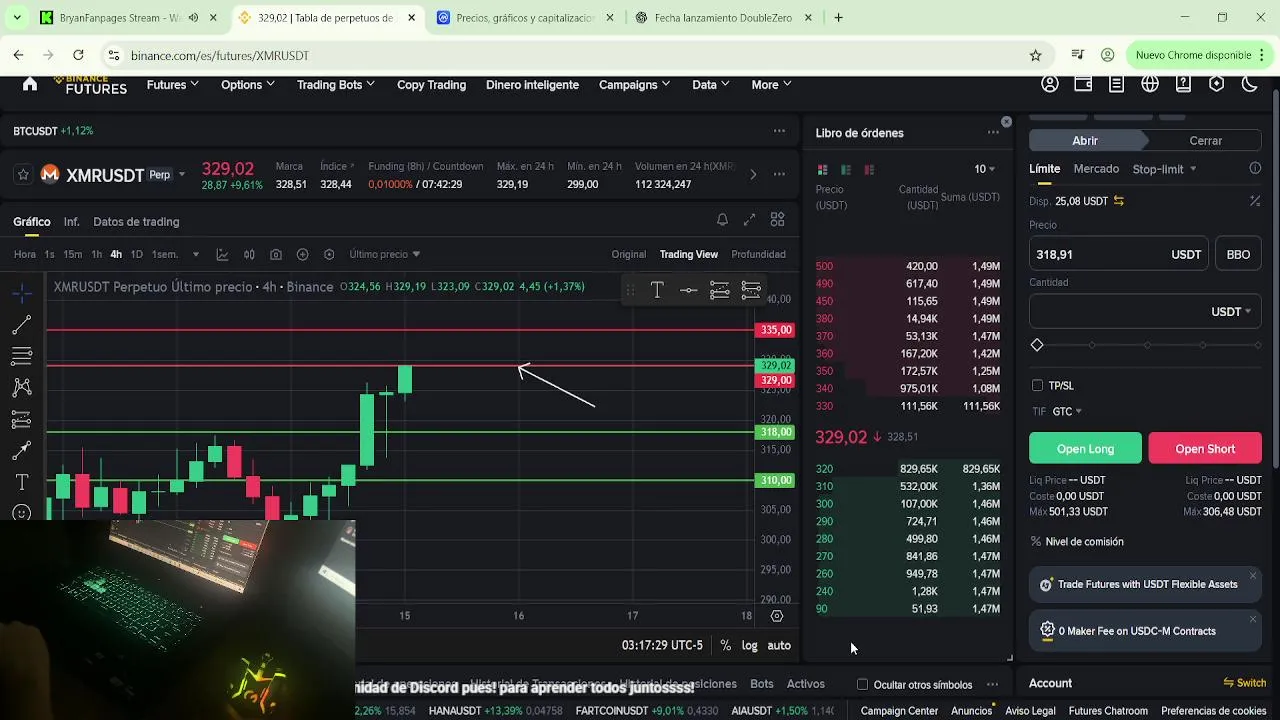Open the wallet icon in header
The height and width of the screenshot is (720, 1280).
tap(1083, 84)
